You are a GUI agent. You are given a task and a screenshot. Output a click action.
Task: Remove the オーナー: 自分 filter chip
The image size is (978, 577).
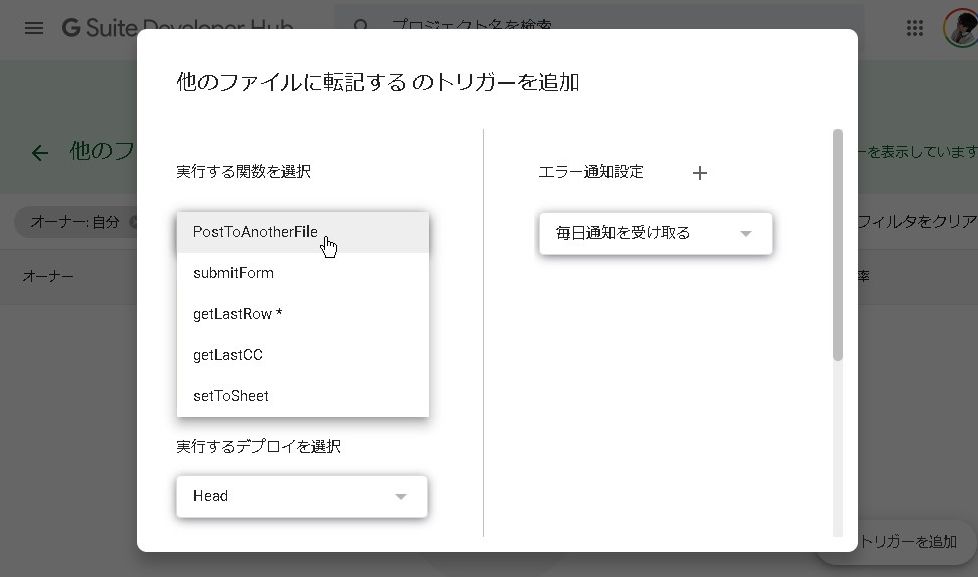pyautogui.click(x=132, y=222)
